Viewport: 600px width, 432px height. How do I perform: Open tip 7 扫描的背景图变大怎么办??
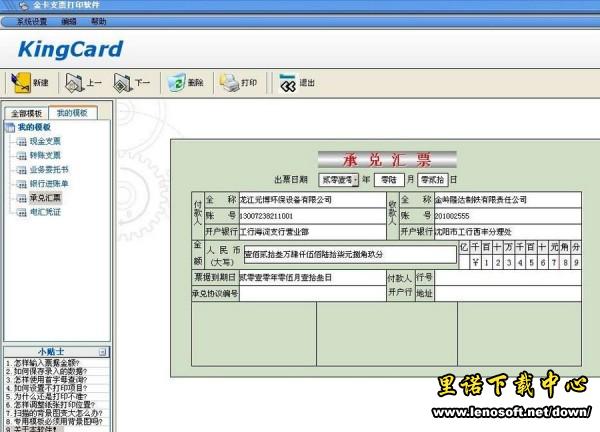(x=54, y=413)
